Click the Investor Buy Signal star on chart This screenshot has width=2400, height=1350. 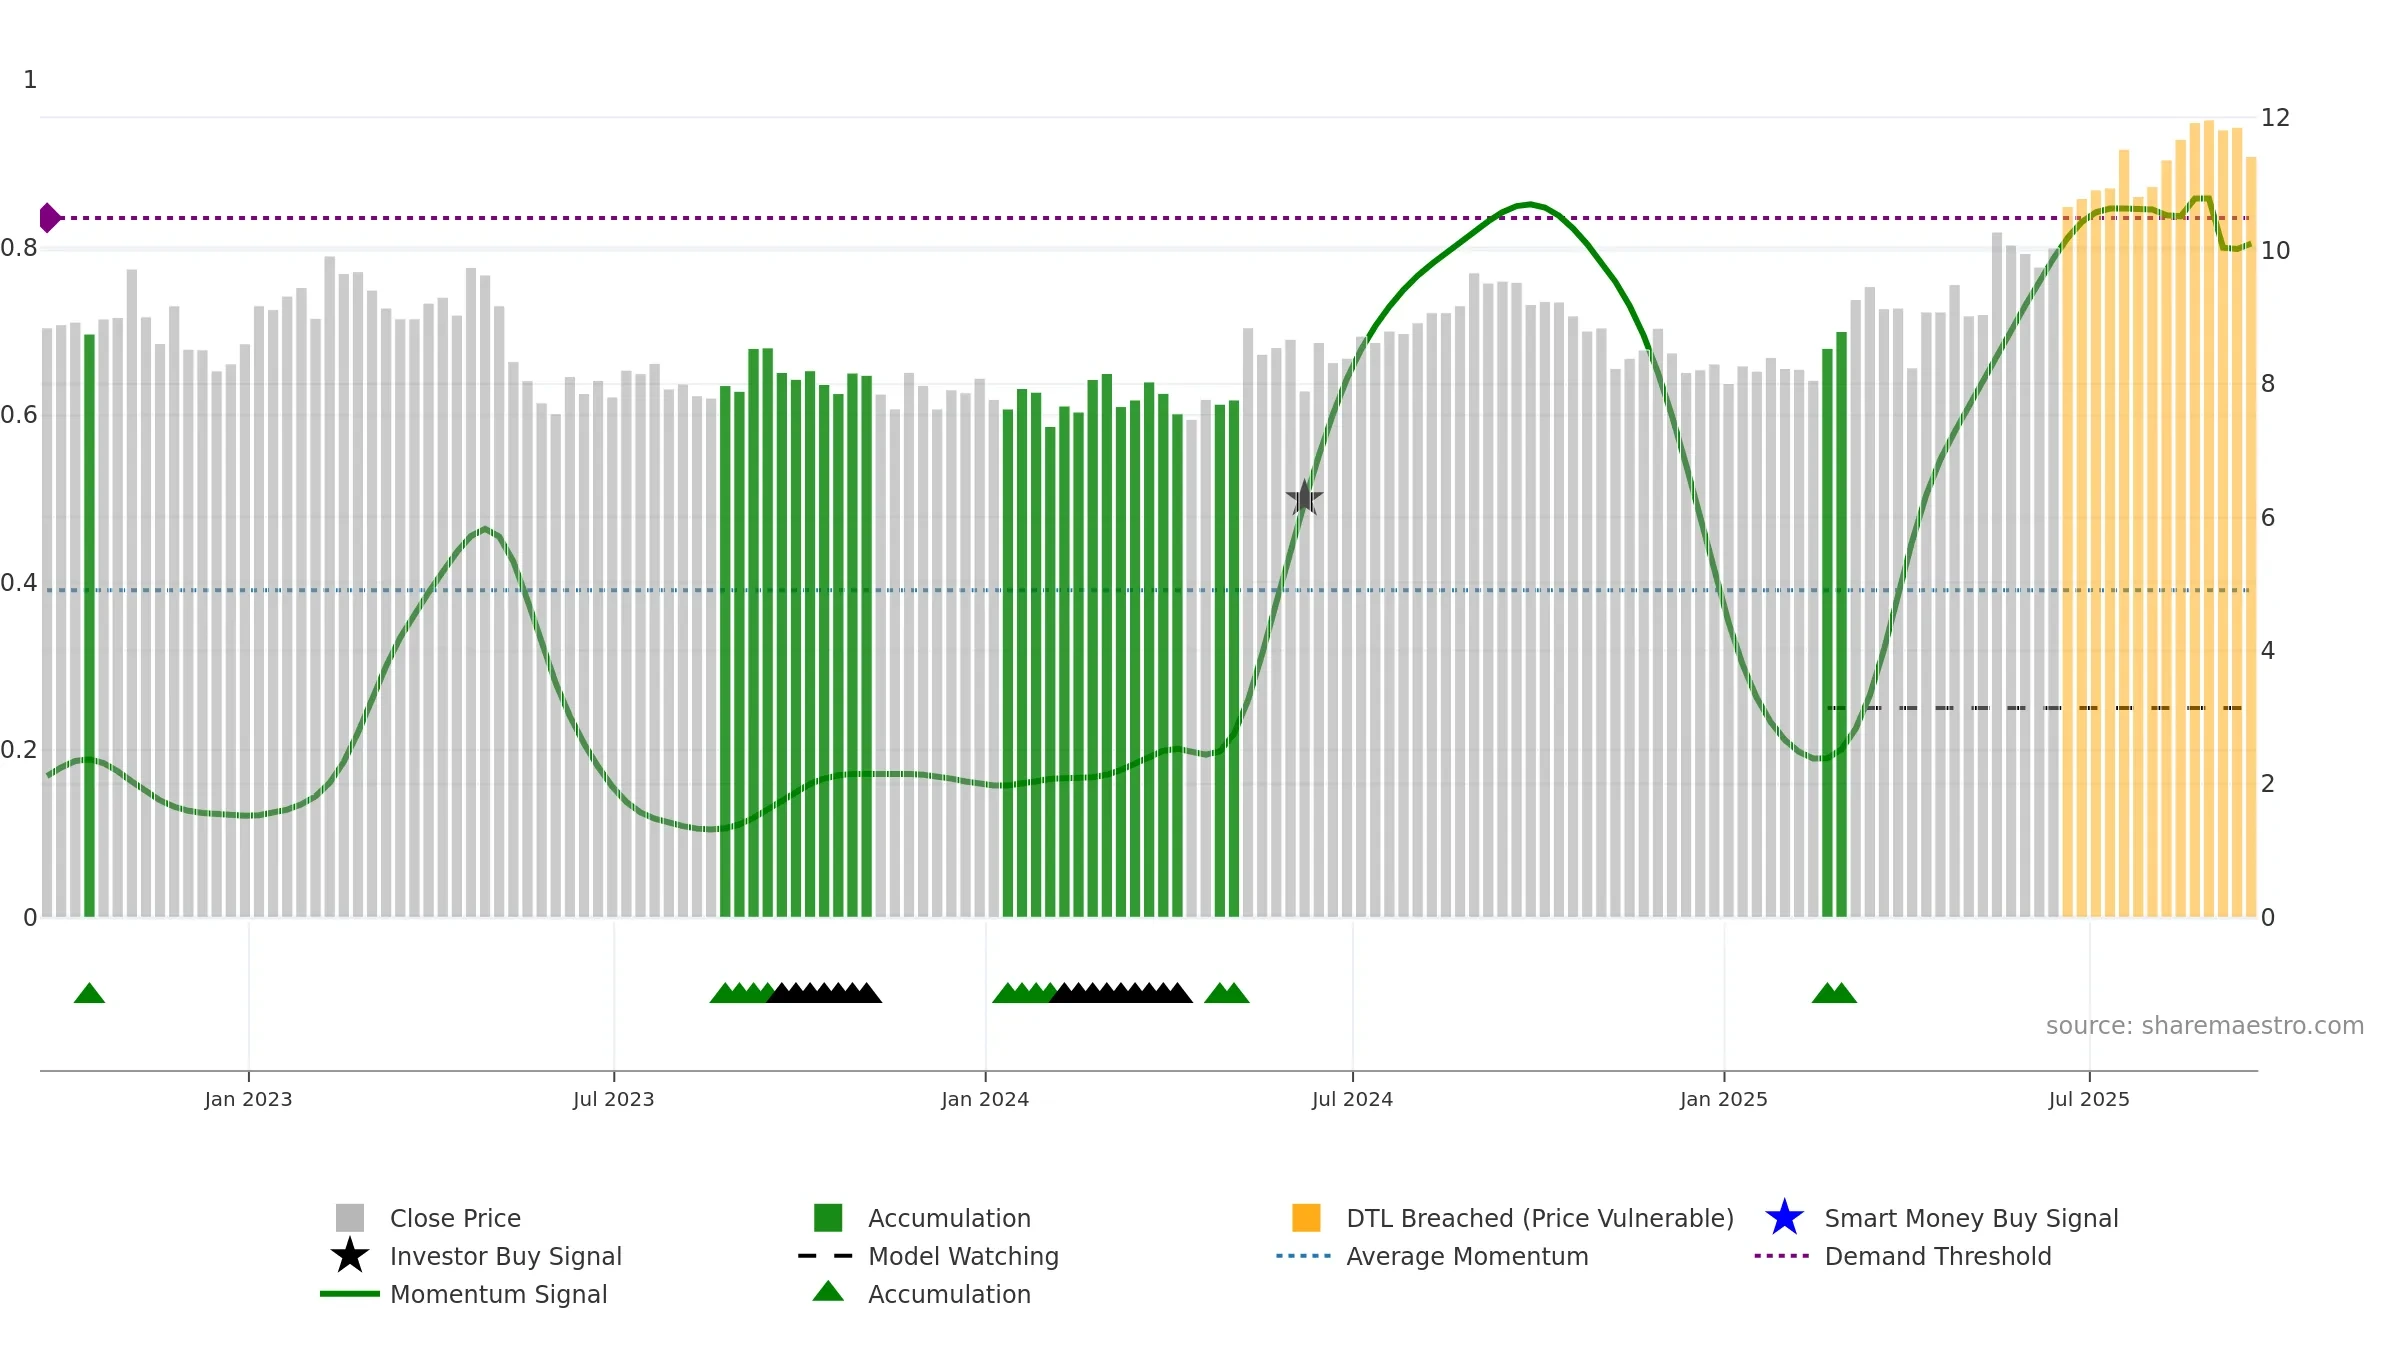(x=1304, y=498)
